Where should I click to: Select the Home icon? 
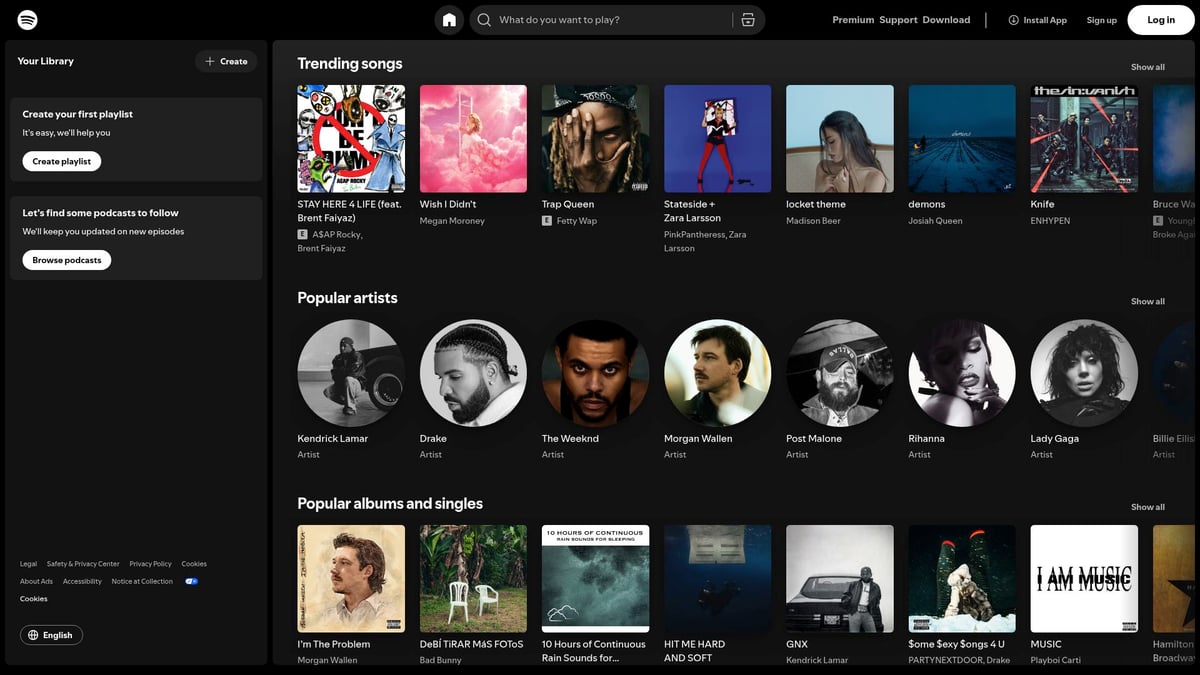coord(448,19)
